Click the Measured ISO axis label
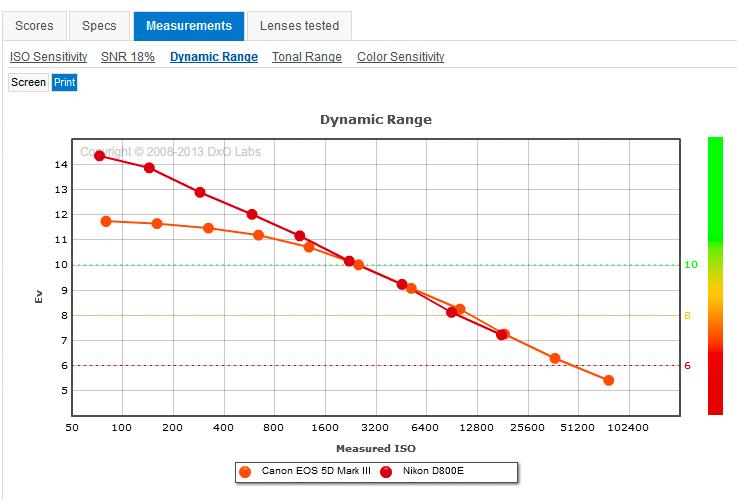Viewport: 737px width, 500px height. [376, 449]
